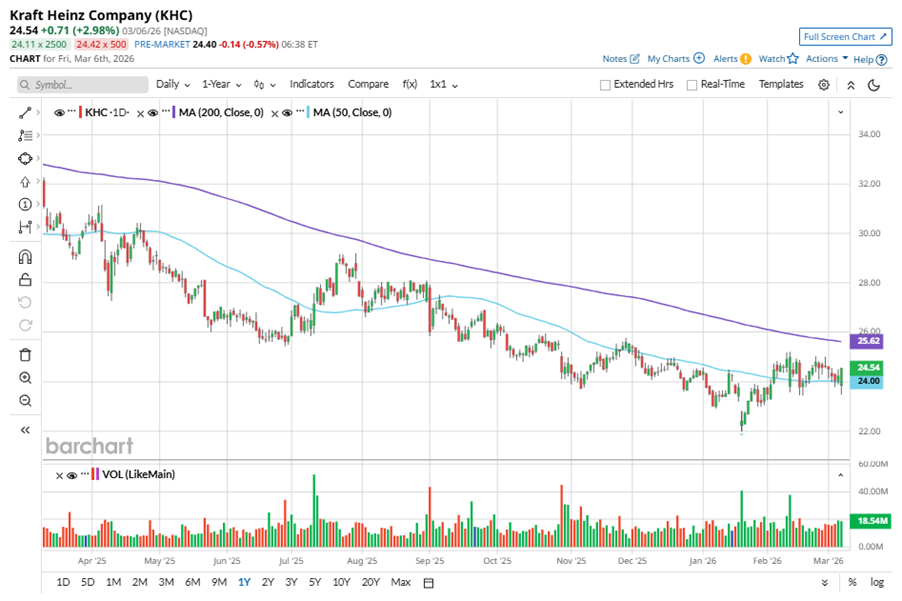Open the Daily interval dropdown
Viewport: 902px width, 601px height.
point(173,85)
